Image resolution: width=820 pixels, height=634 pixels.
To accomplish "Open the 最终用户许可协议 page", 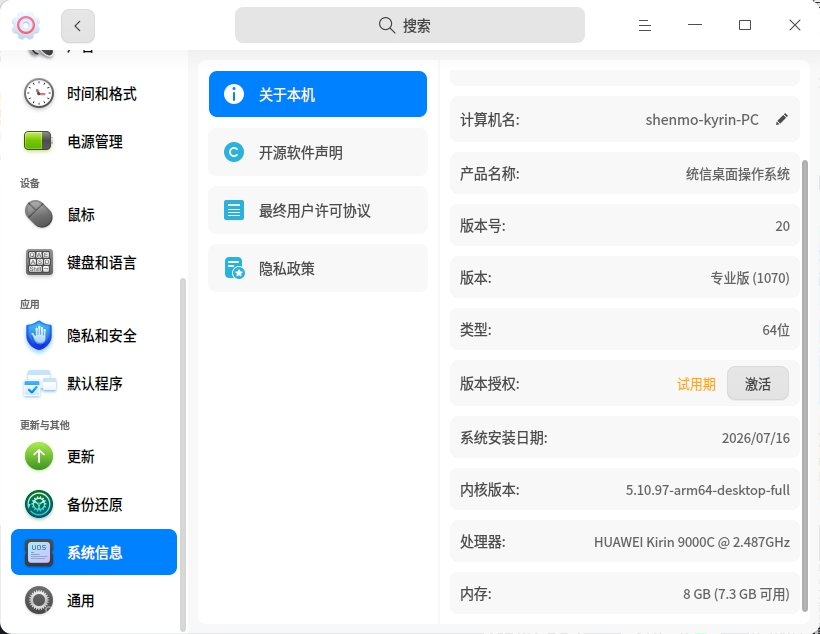I will click(x=317, y=210).
